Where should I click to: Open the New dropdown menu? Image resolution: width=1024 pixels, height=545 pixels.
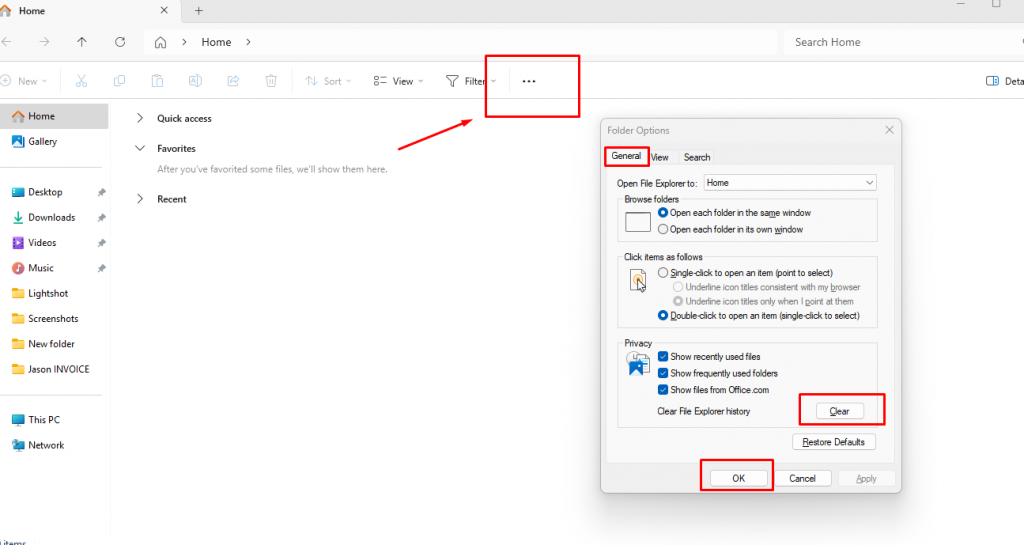click(x=24, y=81)
